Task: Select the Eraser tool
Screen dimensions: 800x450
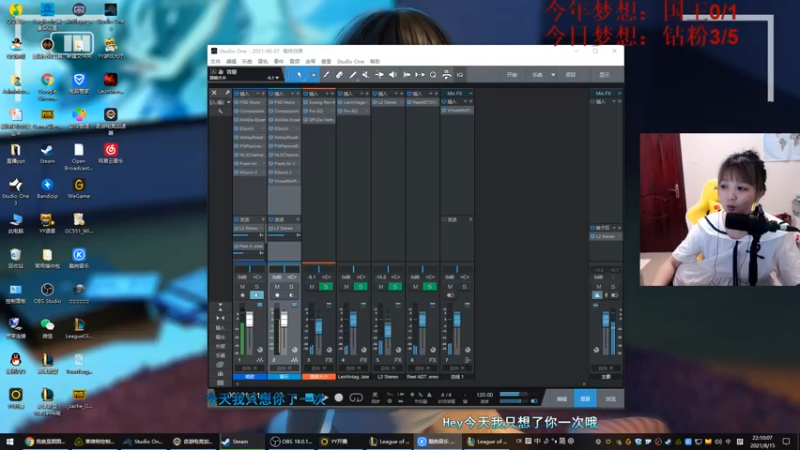Action: (x=339, y=74)
